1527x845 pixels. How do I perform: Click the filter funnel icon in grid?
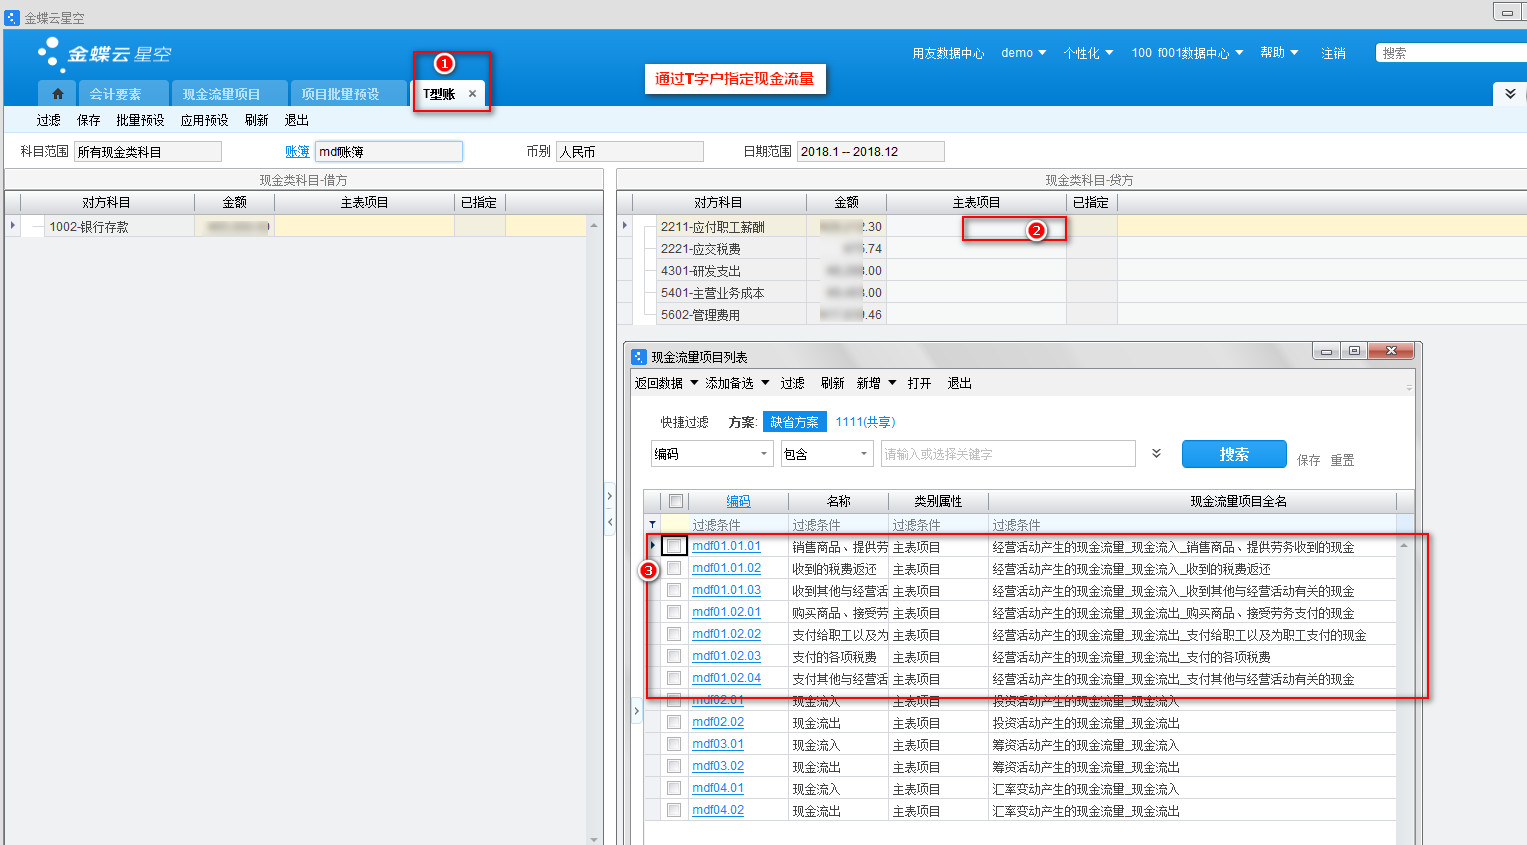653,525
